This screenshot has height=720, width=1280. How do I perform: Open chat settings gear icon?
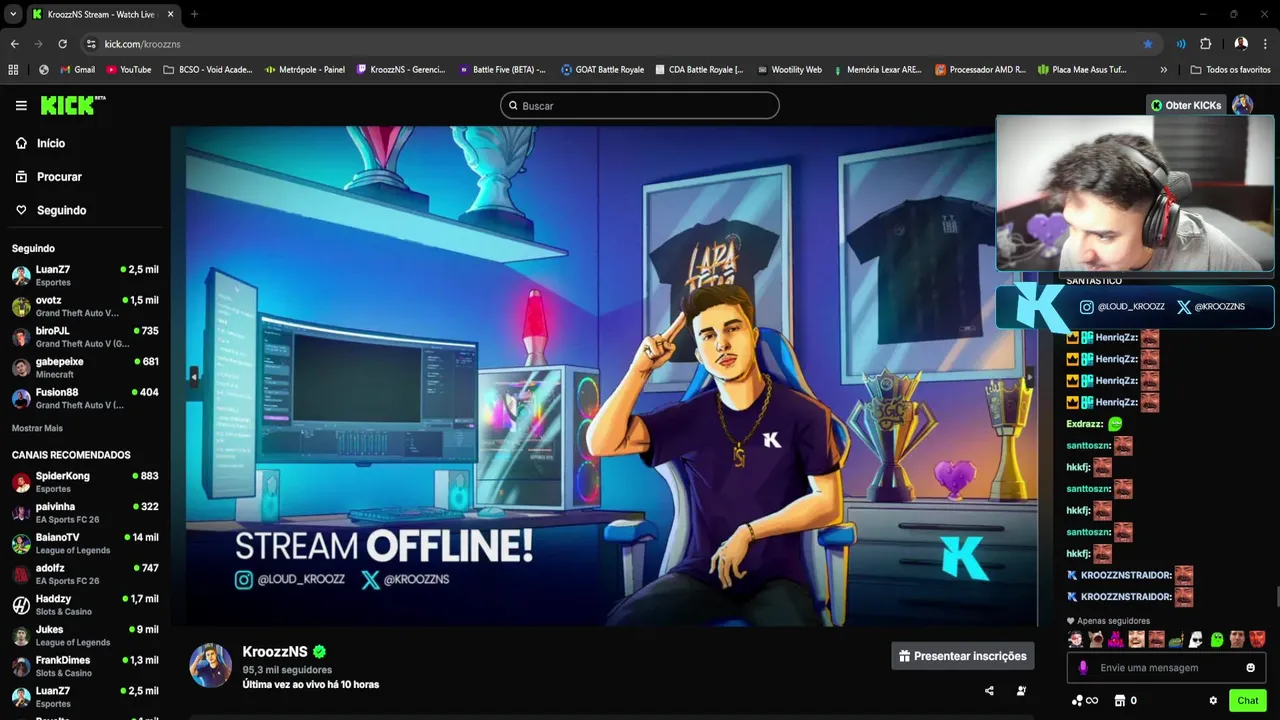pos(1213,701)
